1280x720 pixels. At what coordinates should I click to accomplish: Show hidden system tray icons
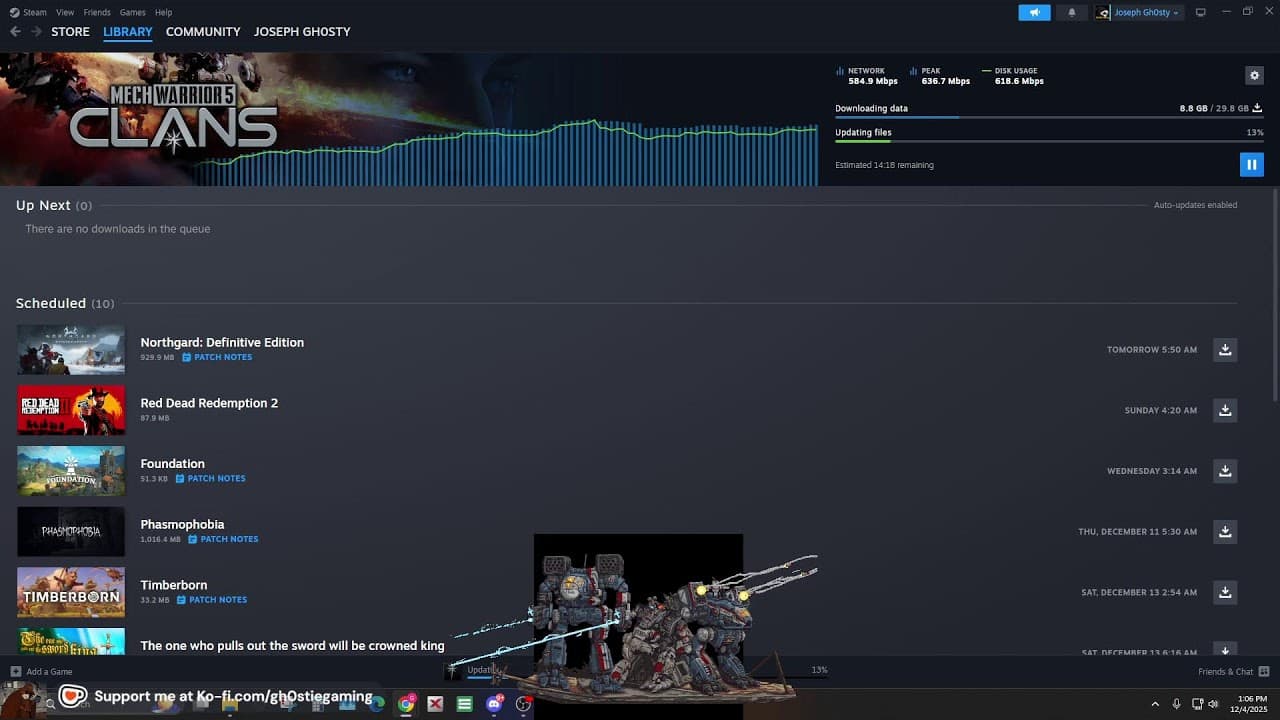click(x=1155, y=704)
